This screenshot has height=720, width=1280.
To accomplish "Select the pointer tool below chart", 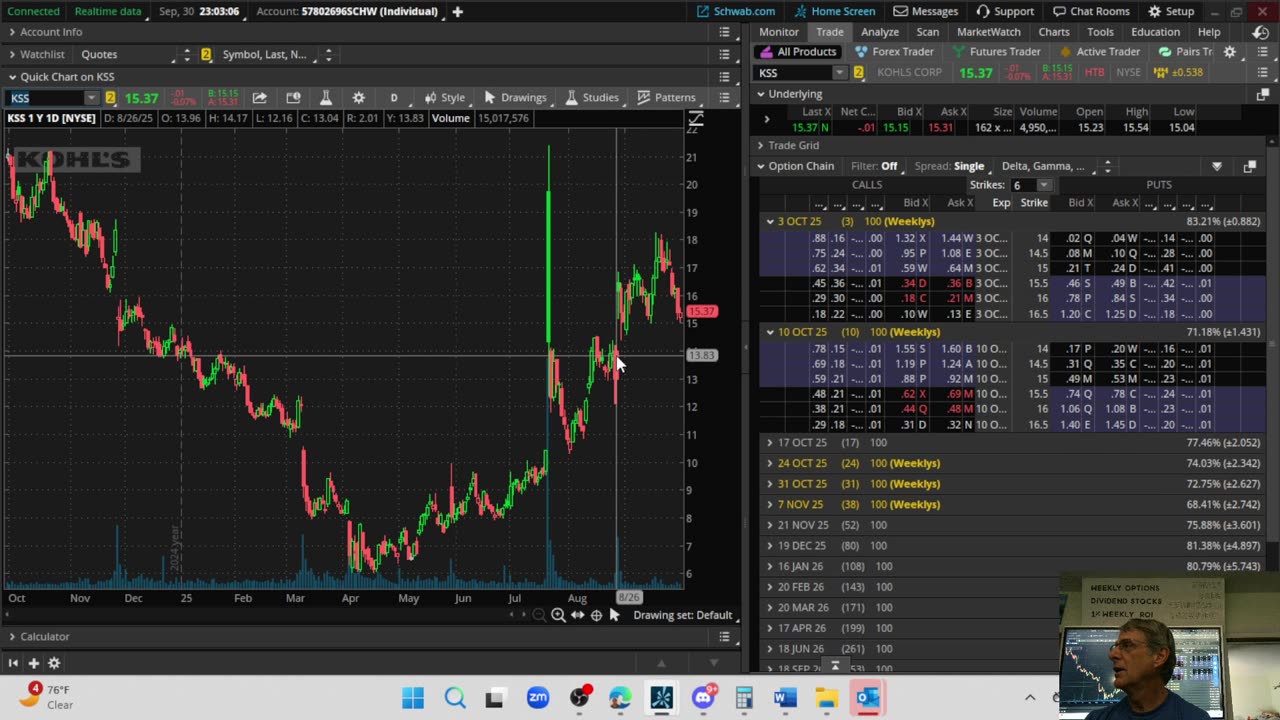I will (614, 615).
